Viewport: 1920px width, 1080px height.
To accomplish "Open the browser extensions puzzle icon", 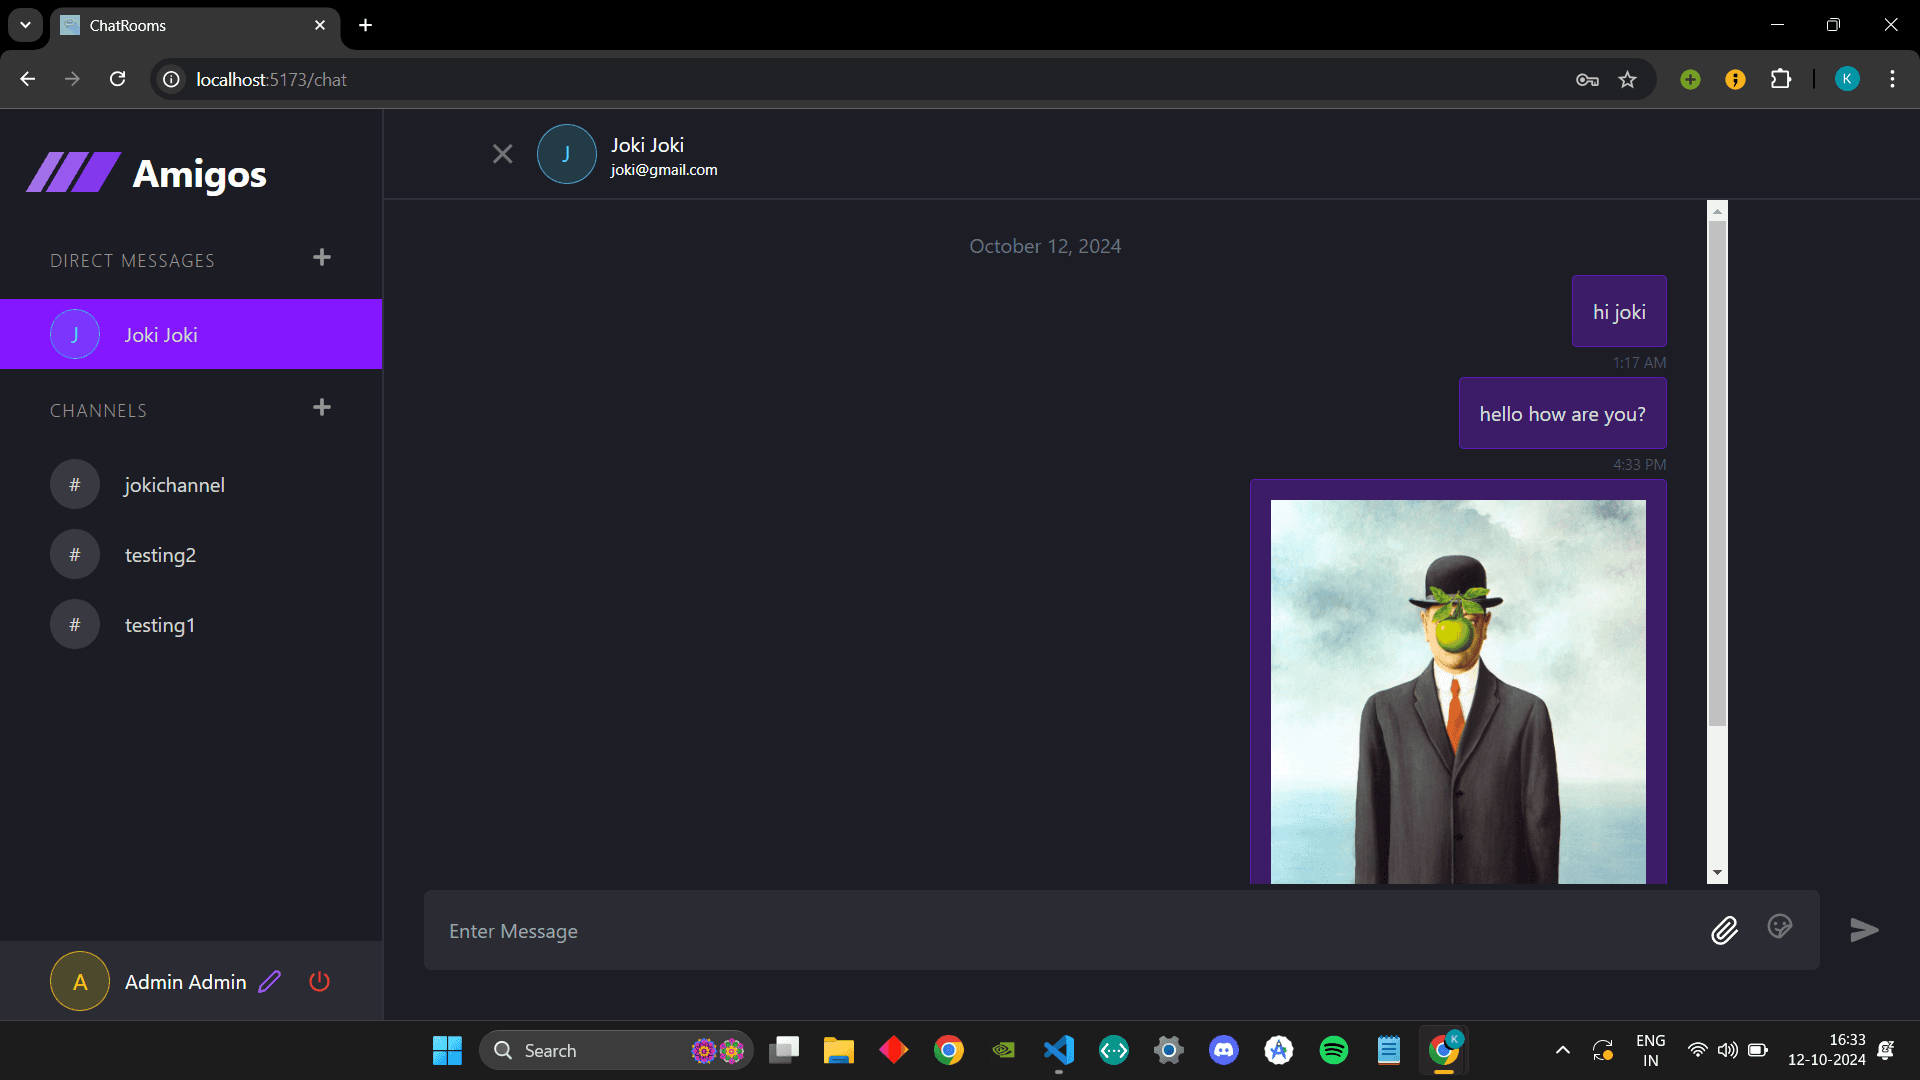I will coord(1781,79).
